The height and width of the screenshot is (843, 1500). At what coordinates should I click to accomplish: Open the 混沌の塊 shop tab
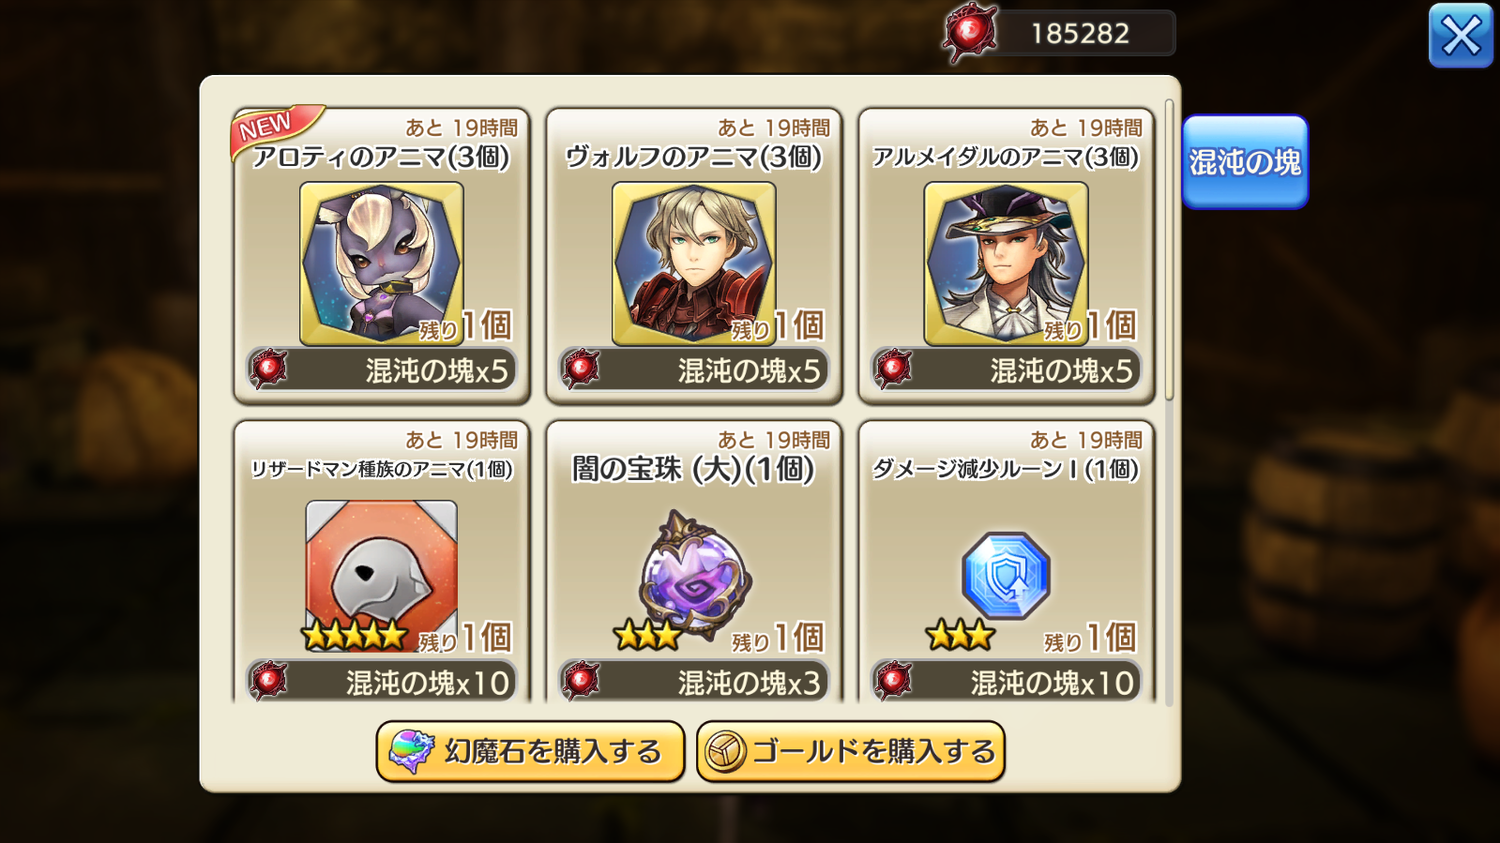tap(1245, 162)
